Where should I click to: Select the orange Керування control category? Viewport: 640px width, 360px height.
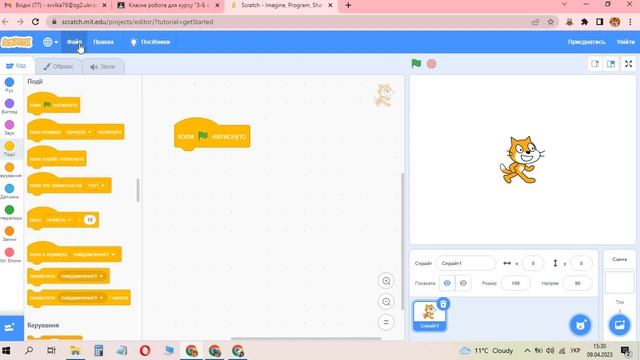pos(9,170)
